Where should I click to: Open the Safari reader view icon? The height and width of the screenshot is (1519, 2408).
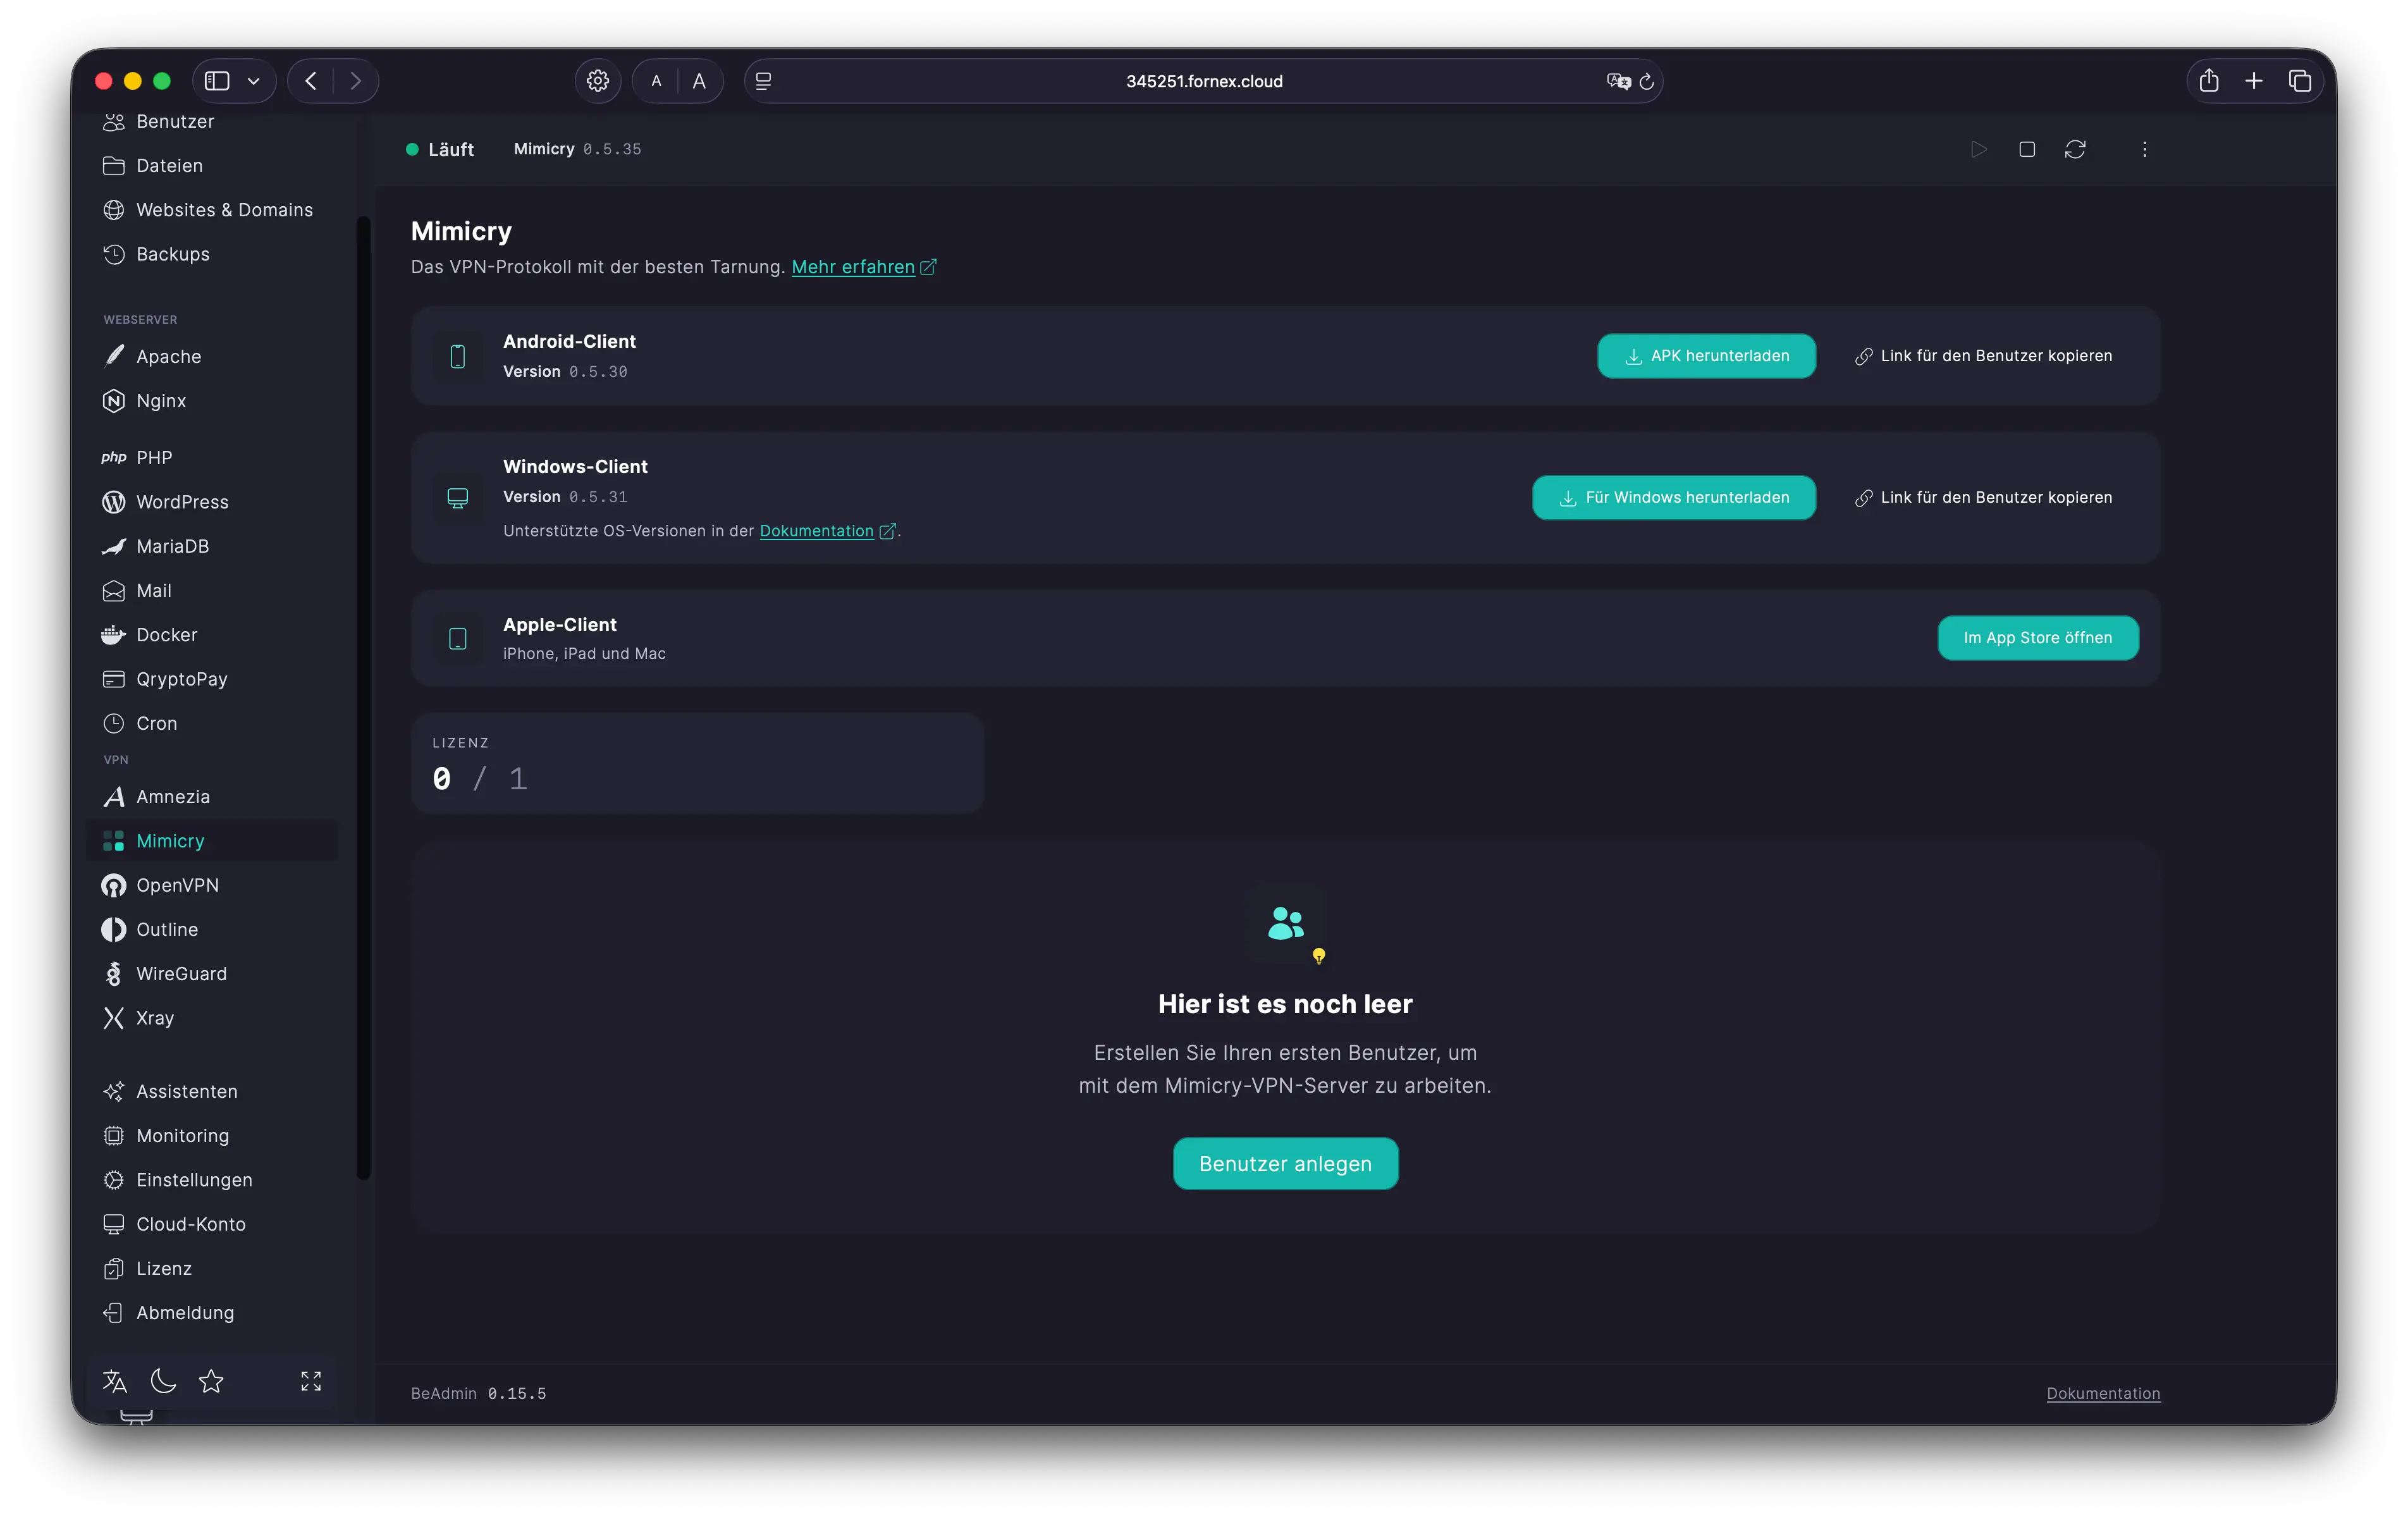[x=764, y=81]
